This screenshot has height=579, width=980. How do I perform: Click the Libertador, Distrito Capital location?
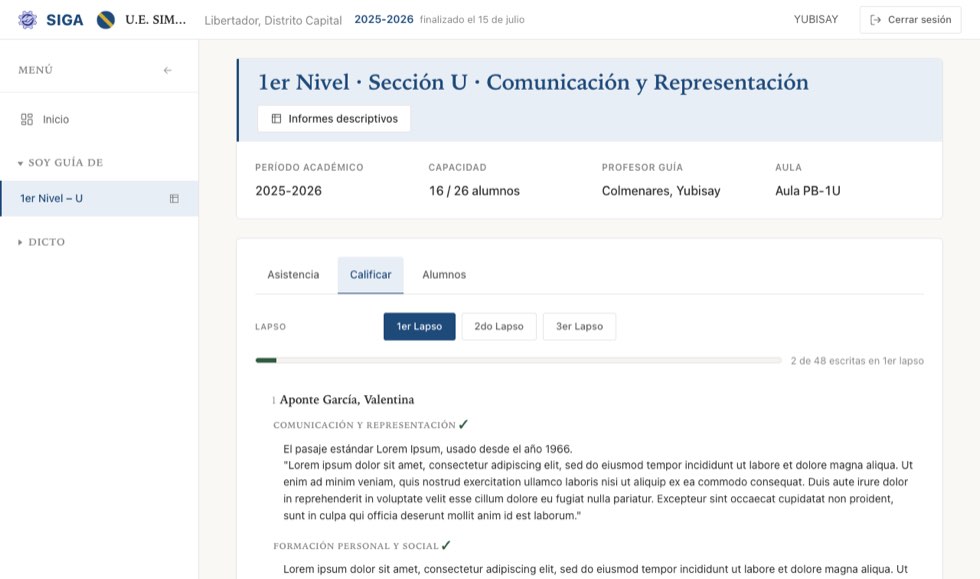(x=273, y=21)
